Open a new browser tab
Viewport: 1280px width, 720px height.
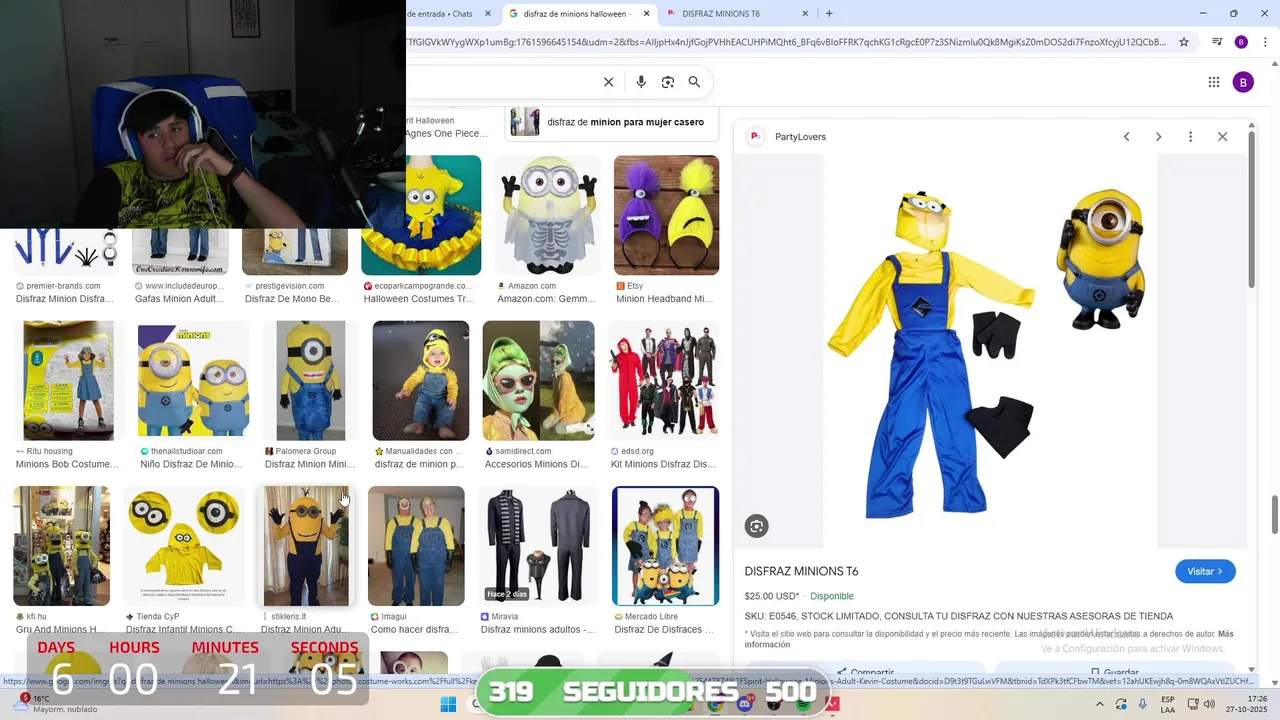coord(829,14)
